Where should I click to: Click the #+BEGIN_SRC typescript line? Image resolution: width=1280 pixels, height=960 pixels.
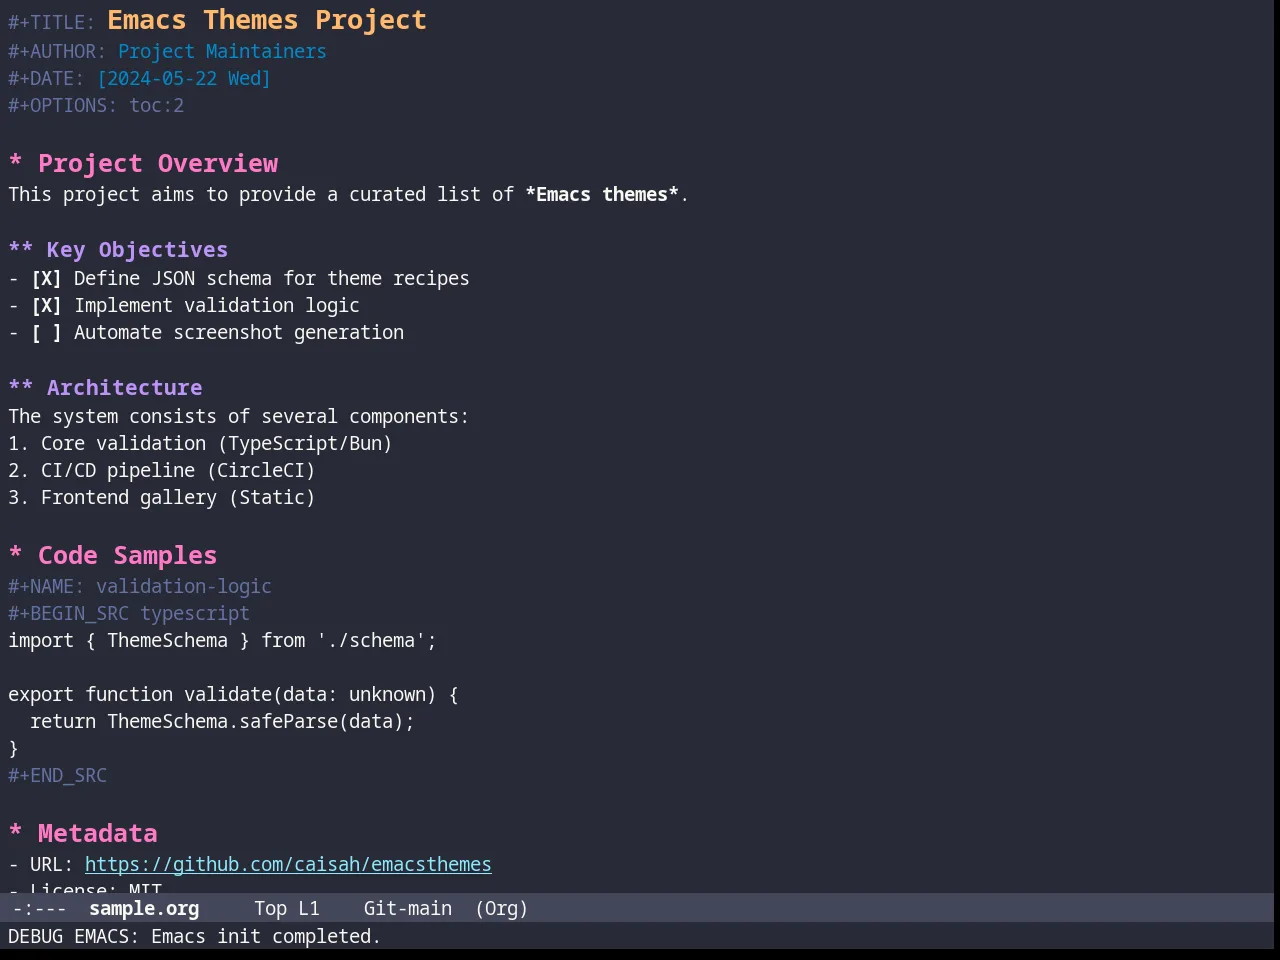129,613
